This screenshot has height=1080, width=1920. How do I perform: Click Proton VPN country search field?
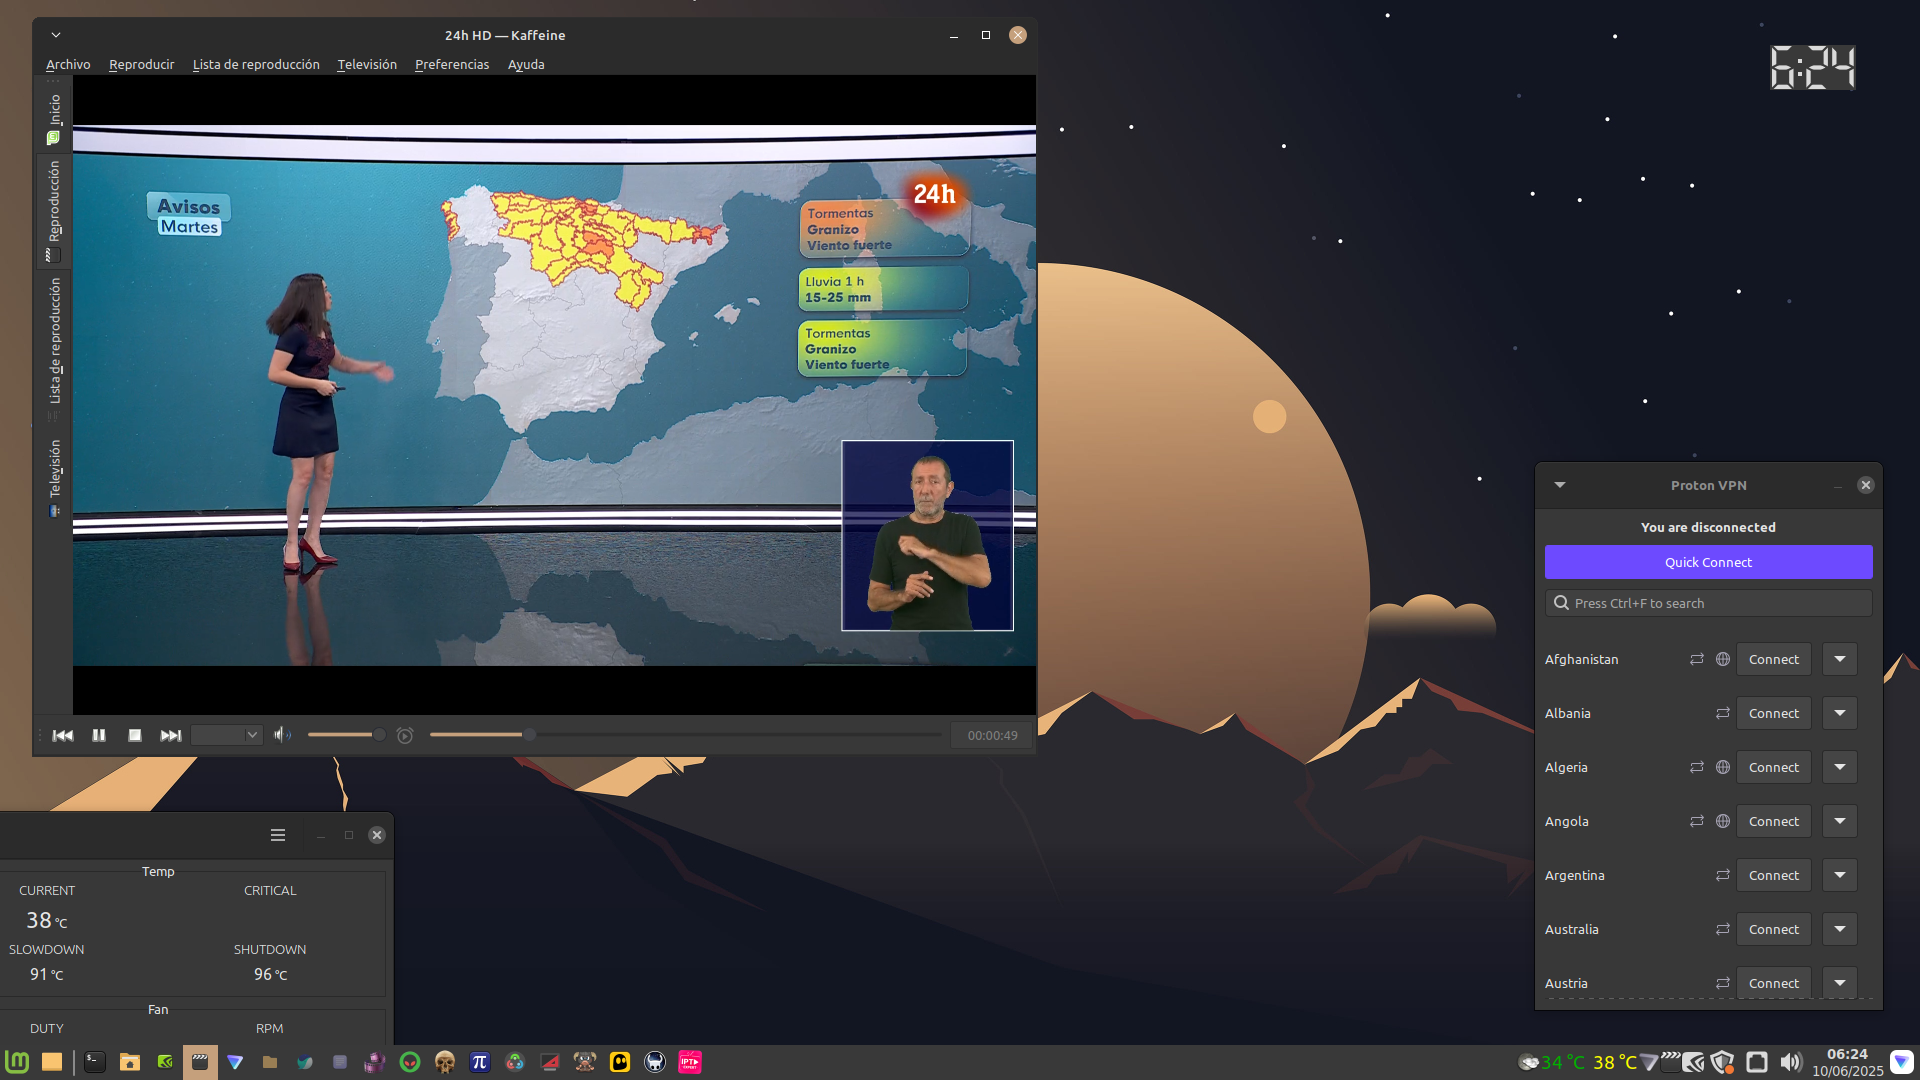[1708, 603]
